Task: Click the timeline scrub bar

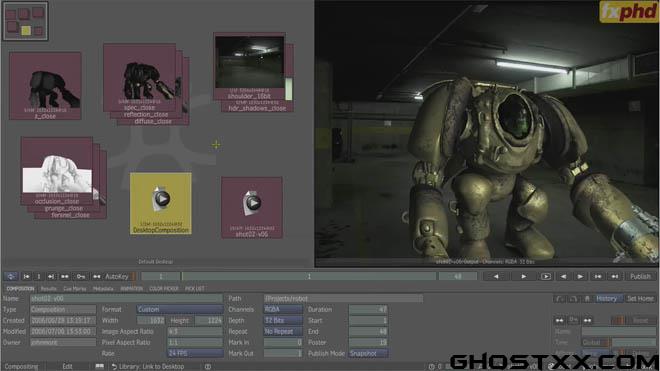Action: click(x=309, y=277)
